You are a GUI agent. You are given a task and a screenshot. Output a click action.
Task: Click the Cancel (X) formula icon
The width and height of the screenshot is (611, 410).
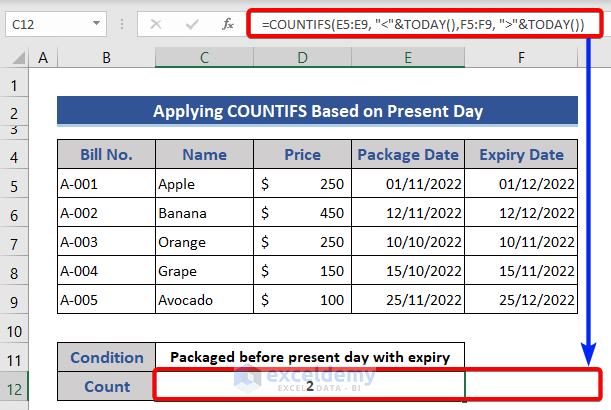[x=155, y=24]
